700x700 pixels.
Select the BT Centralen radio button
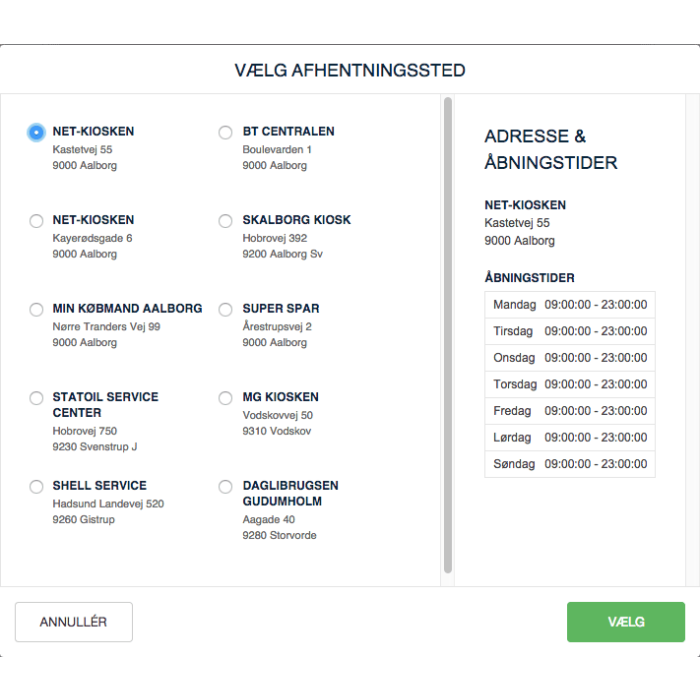coord(225,133)
